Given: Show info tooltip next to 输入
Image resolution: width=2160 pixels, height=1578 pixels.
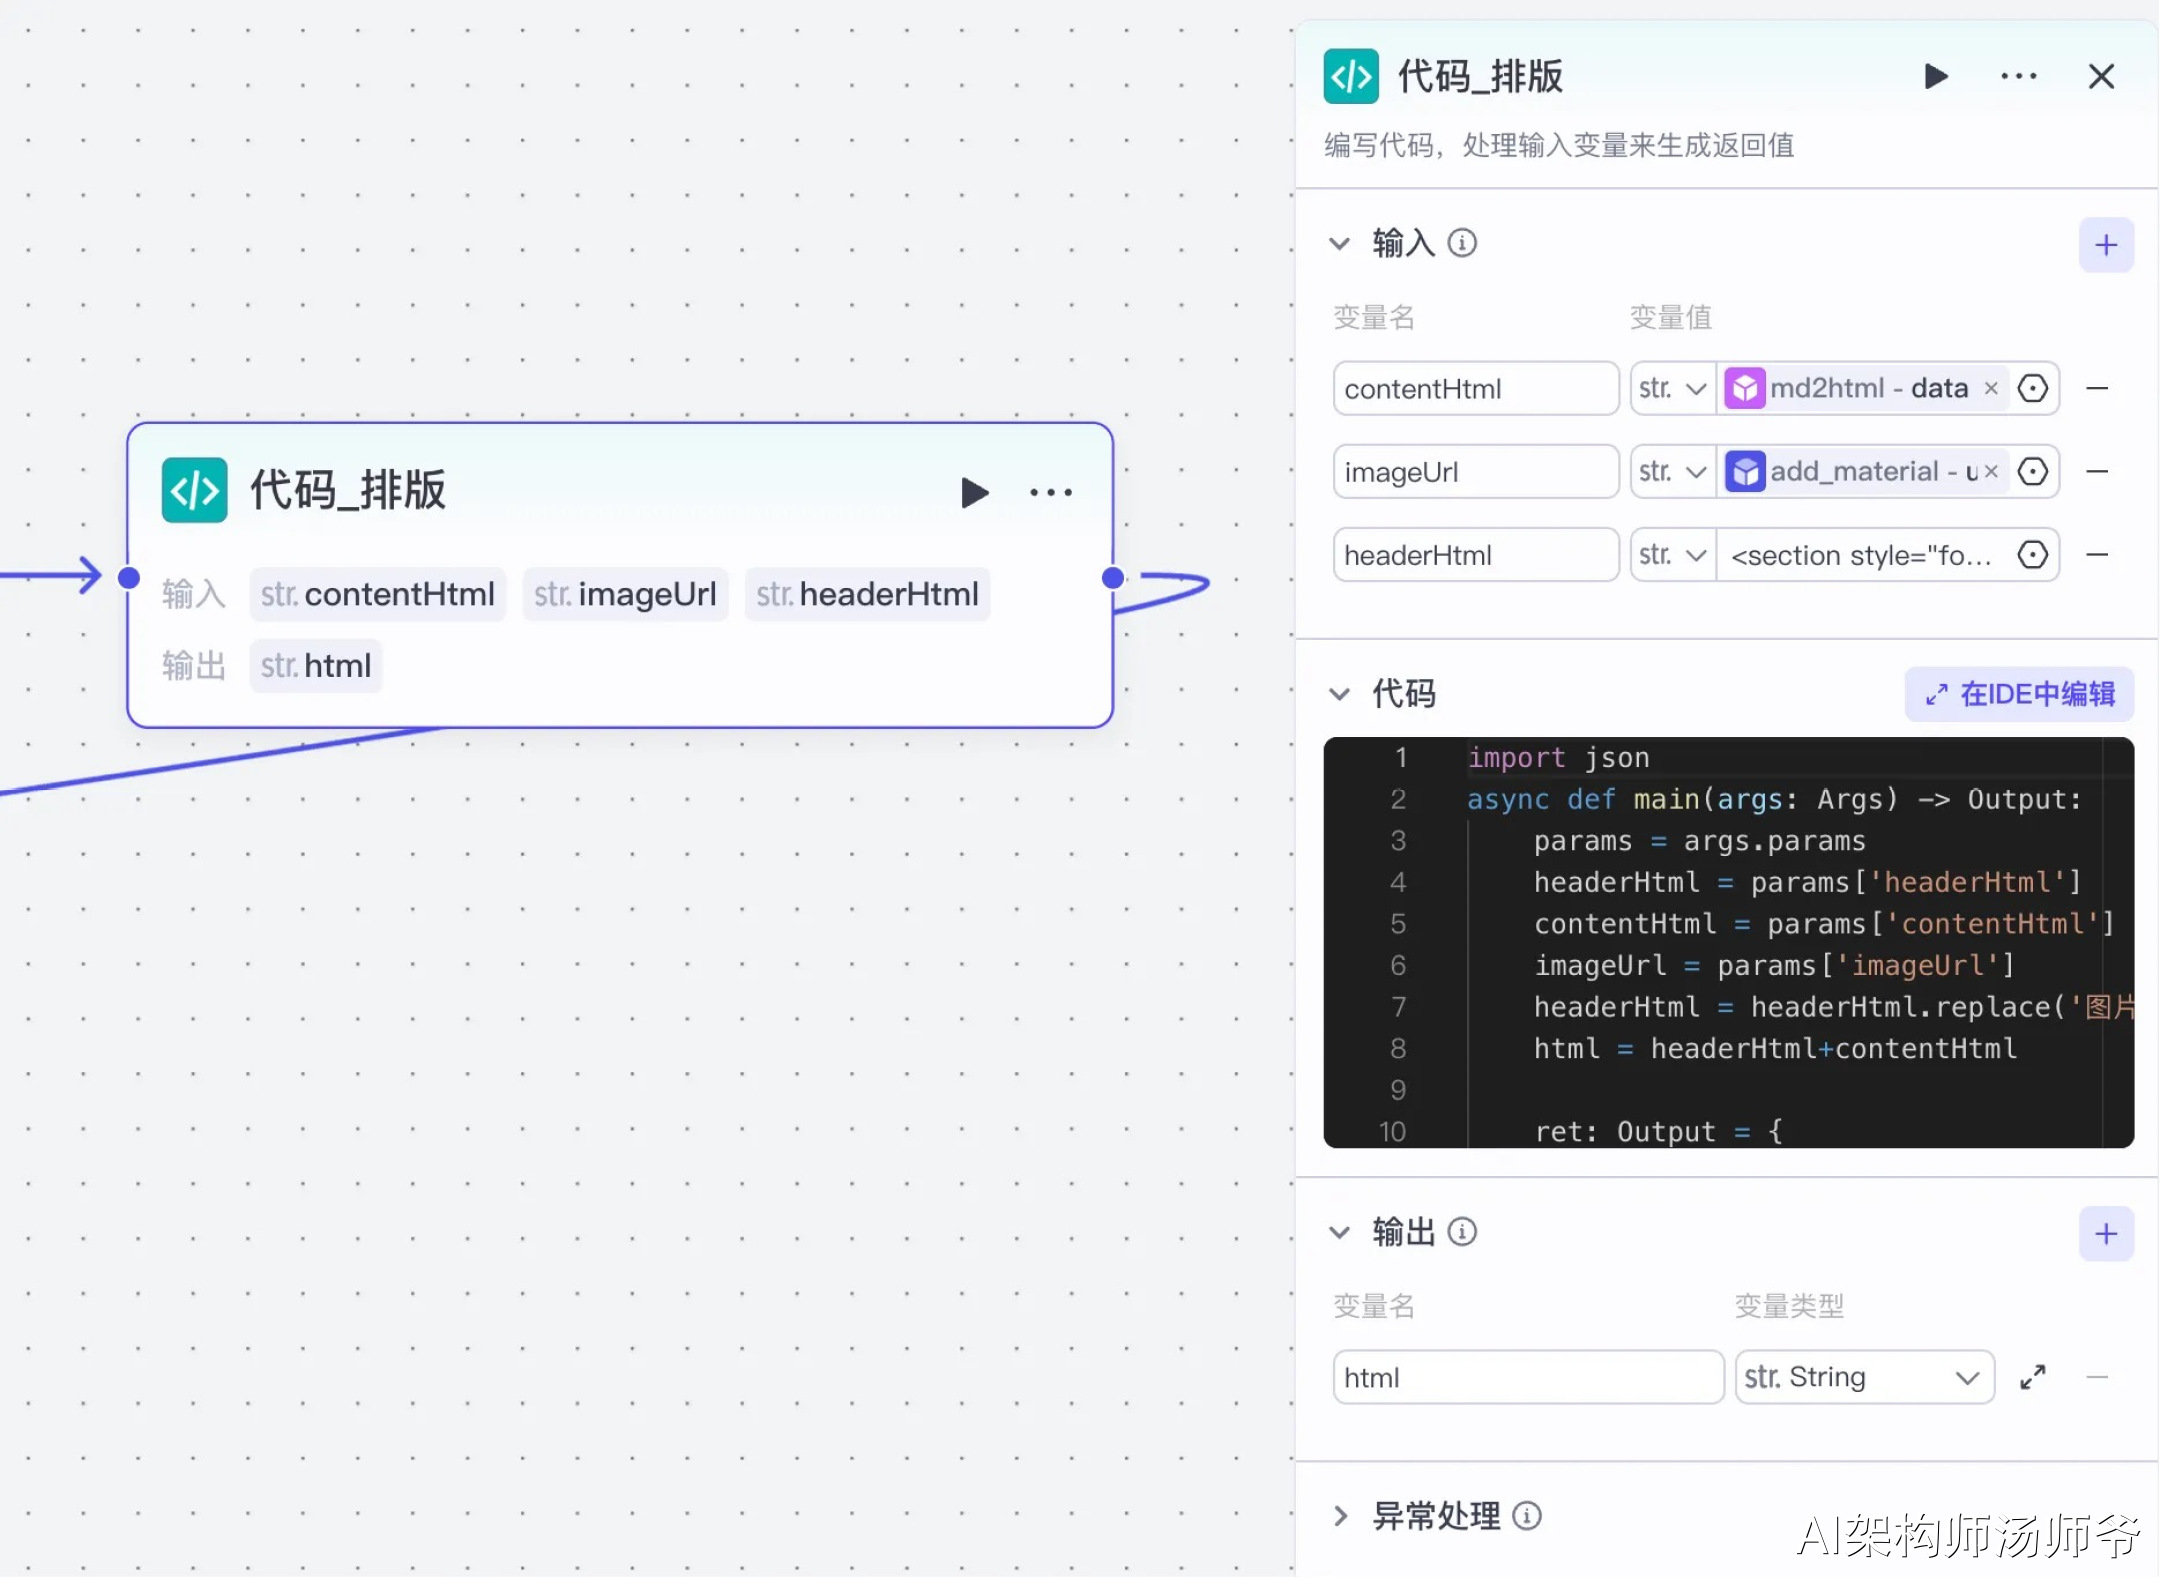Looking at the screenshot, I should coord(1462,243).
